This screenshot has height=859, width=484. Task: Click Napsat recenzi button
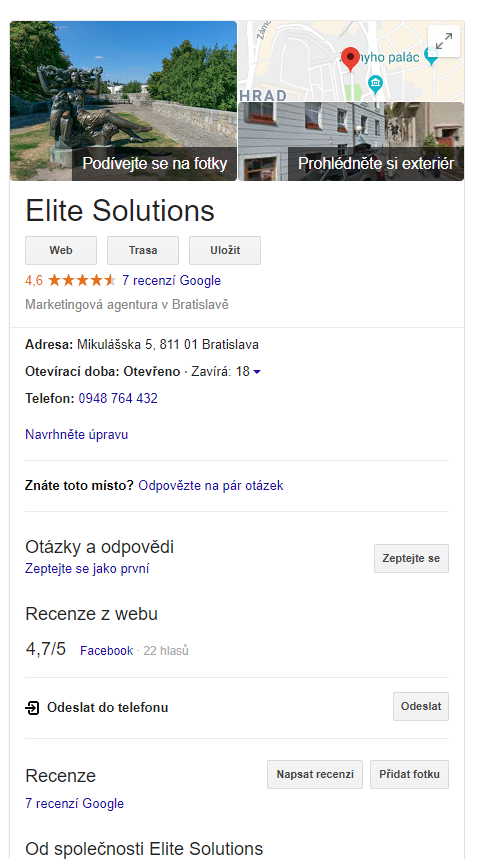coord(315,775)
